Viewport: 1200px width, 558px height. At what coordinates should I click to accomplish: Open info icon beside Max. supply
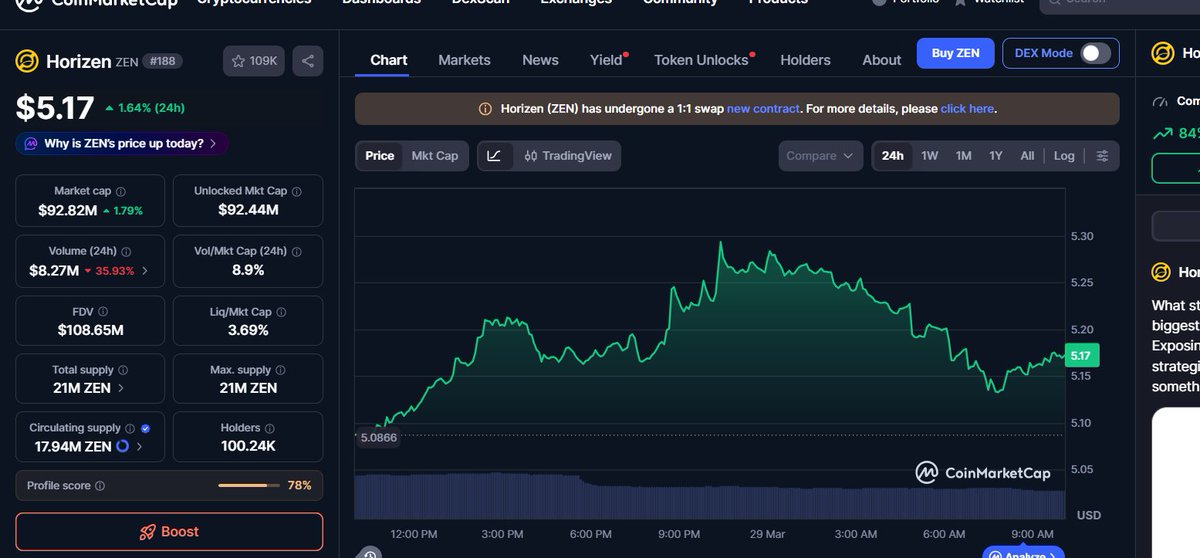point(281,370)
